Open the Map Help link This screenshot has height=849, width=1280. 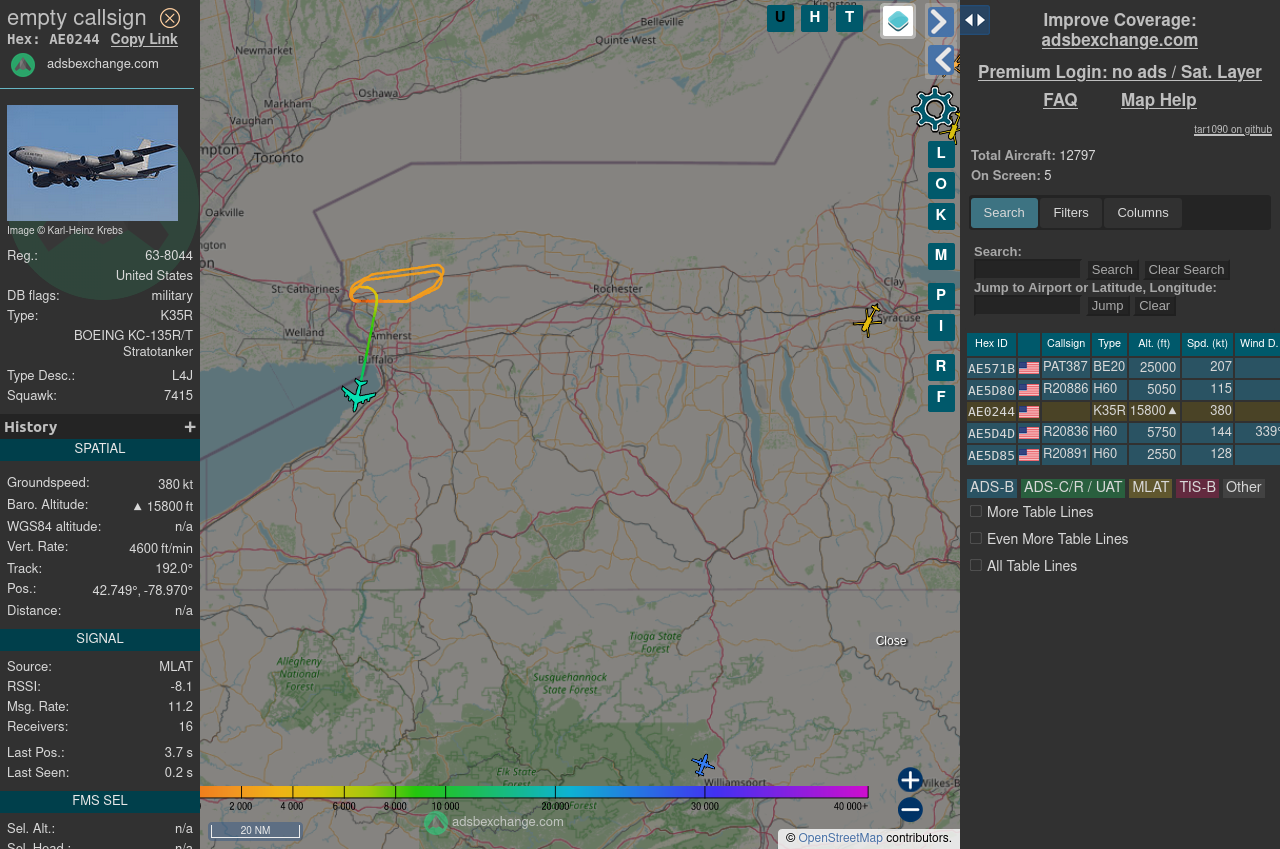[x=1158, y=100]
